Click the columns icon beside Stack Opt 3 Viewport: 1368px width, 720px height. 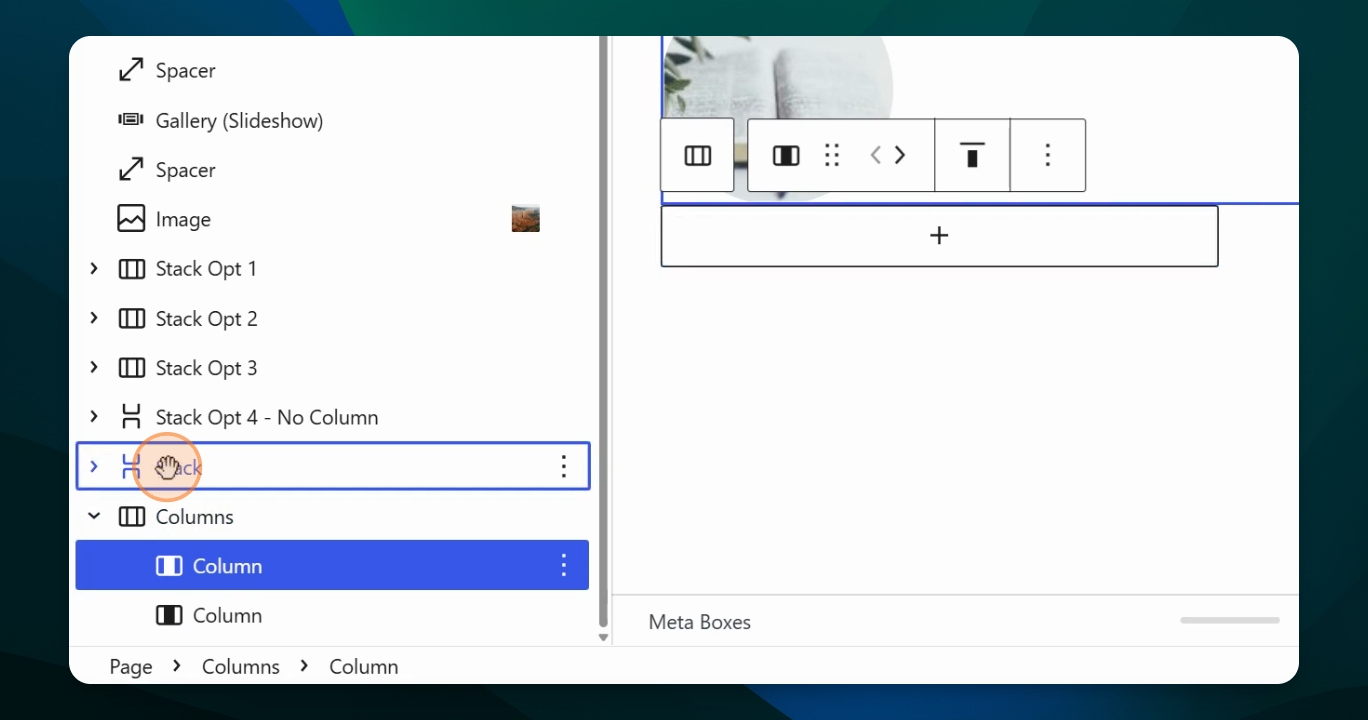(131, 368)
